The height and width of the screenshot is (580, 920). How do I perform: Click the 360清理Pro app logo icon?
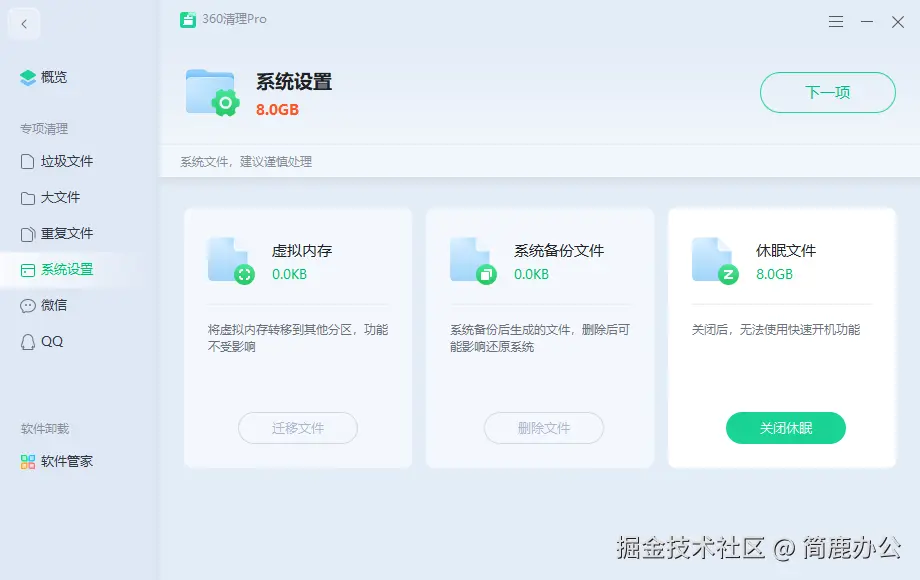[x=188, y=19]
